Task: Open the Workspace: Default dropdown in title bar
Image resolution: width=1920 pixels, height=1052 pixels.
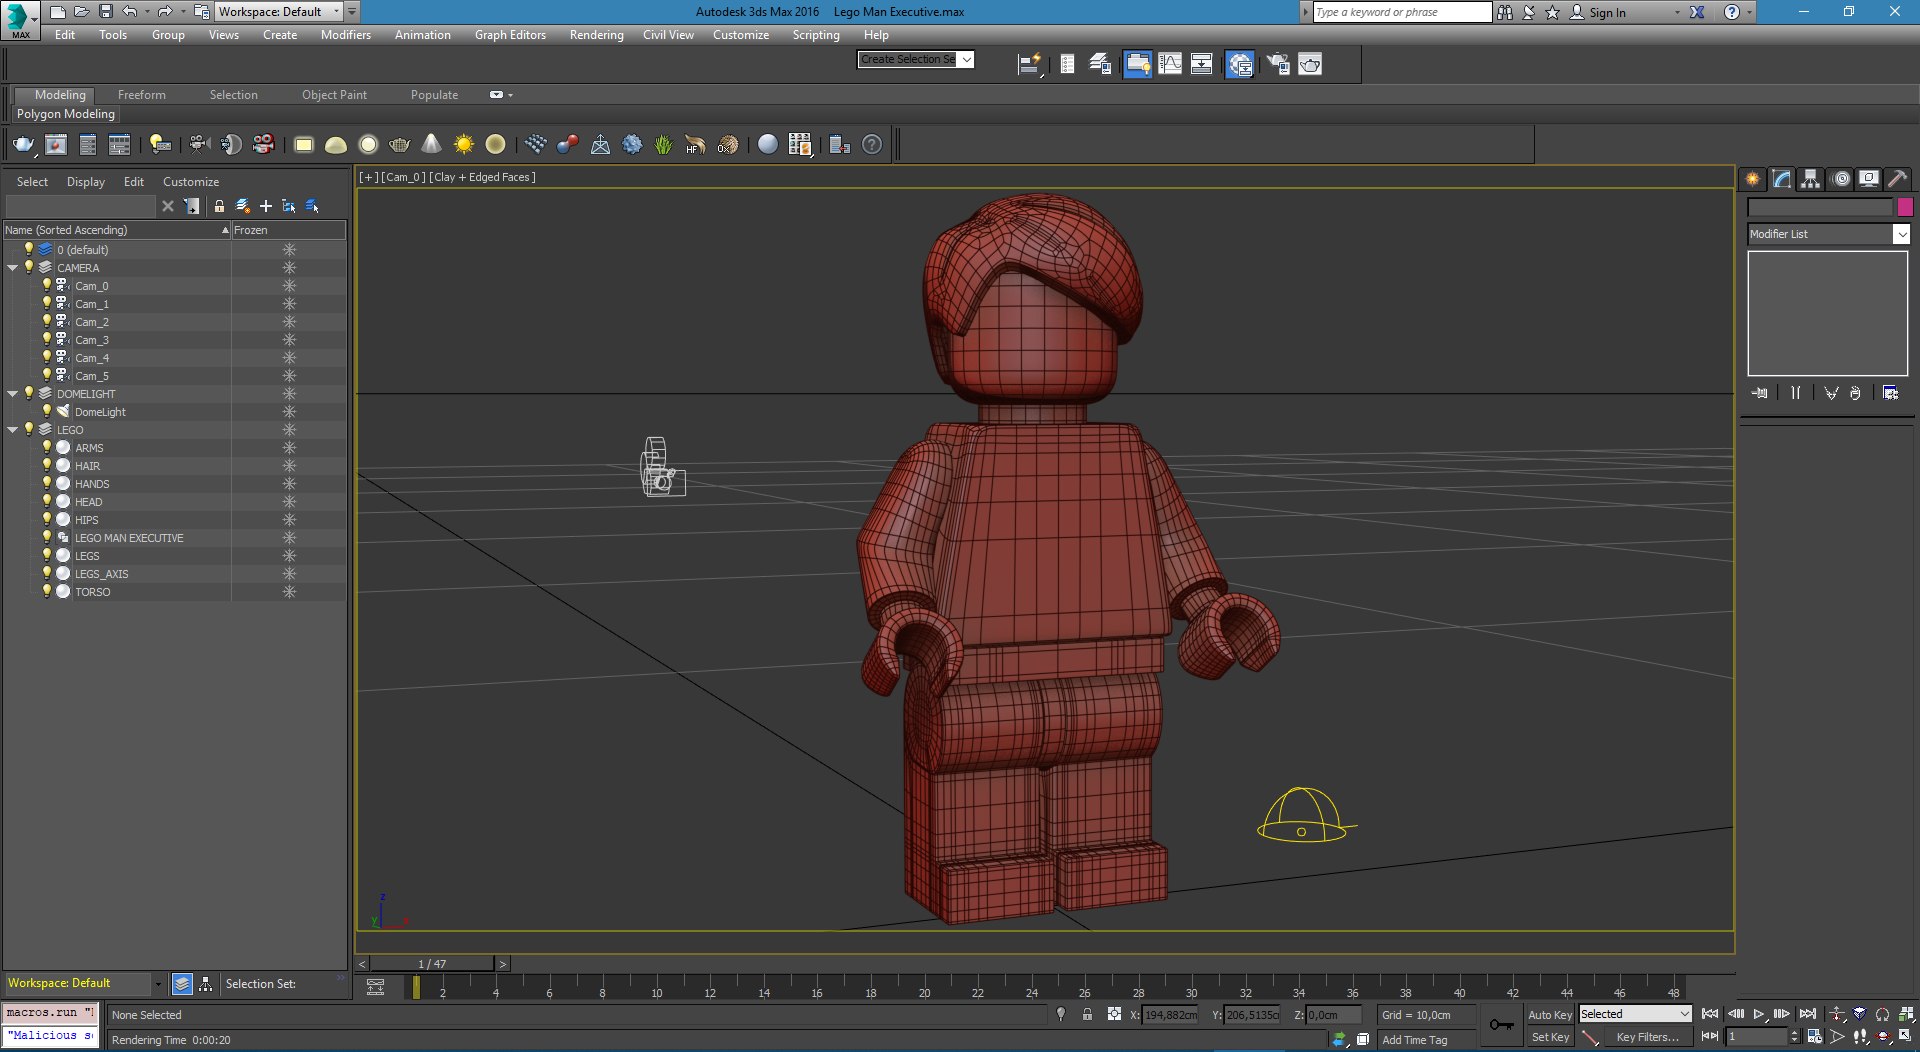Action: point(337,12)
